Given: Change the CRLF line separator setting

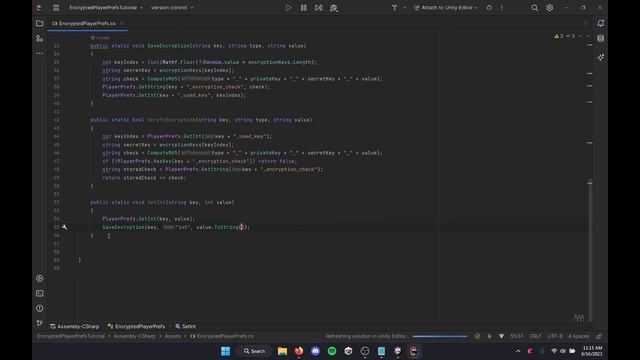Looking at the screenshot, I should coord(535,336).
